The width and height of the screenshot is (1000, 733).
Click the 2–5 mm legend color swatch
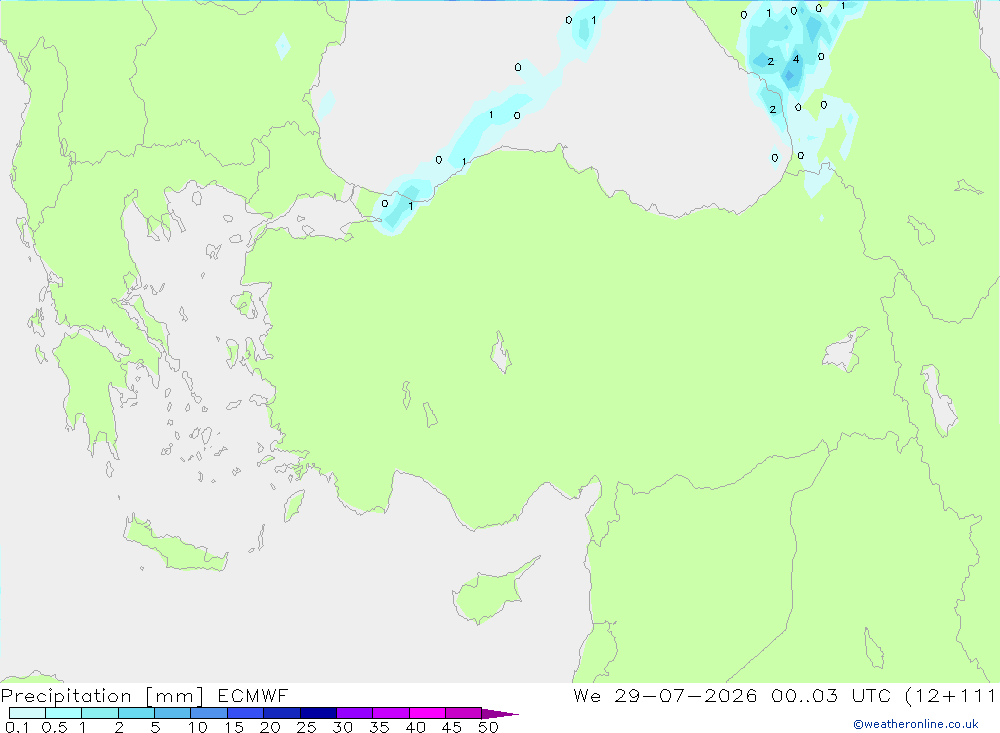[x=136, y=713]
